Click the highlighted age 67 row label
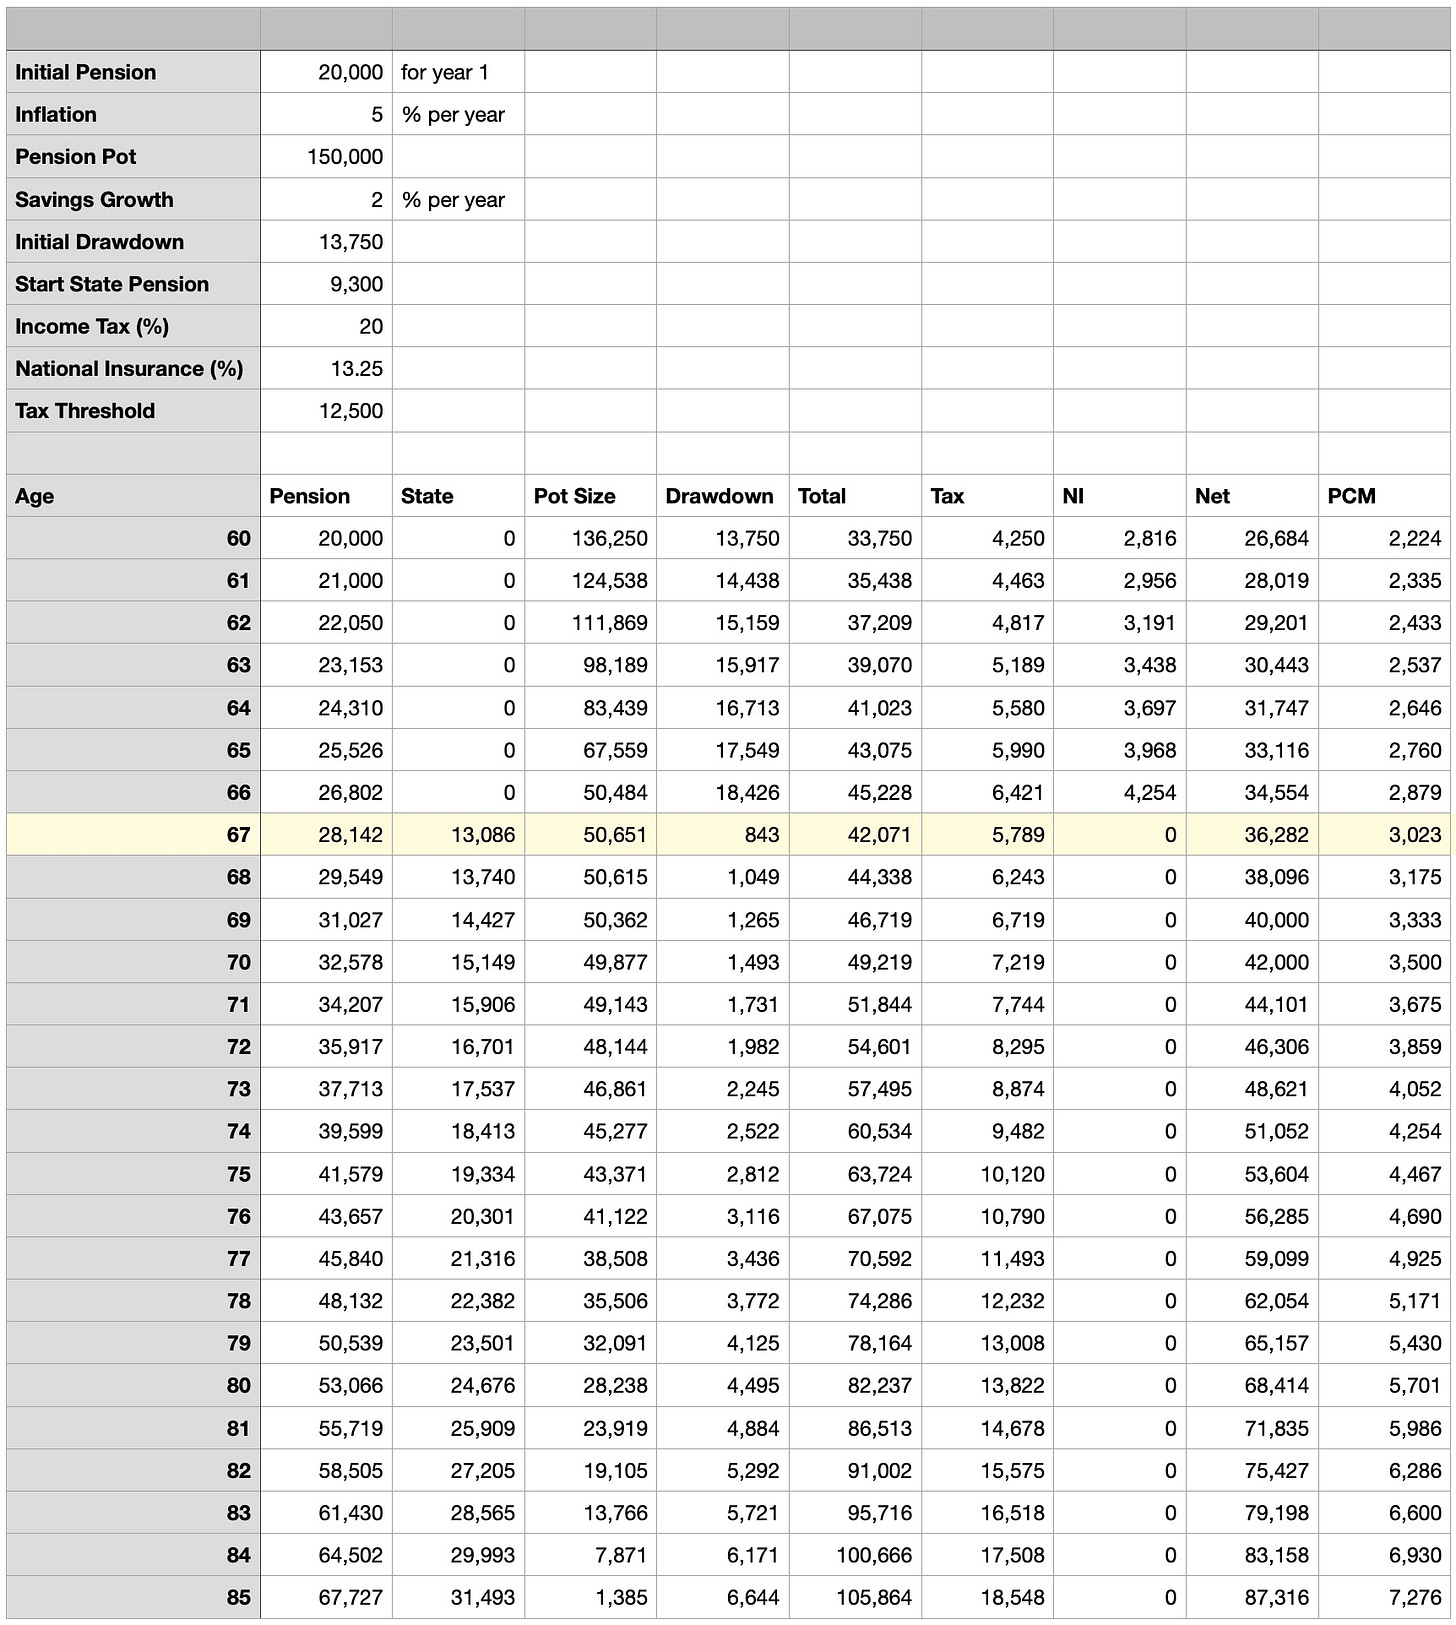Viewport: 1456px width, 1625px height. (133, 835)
